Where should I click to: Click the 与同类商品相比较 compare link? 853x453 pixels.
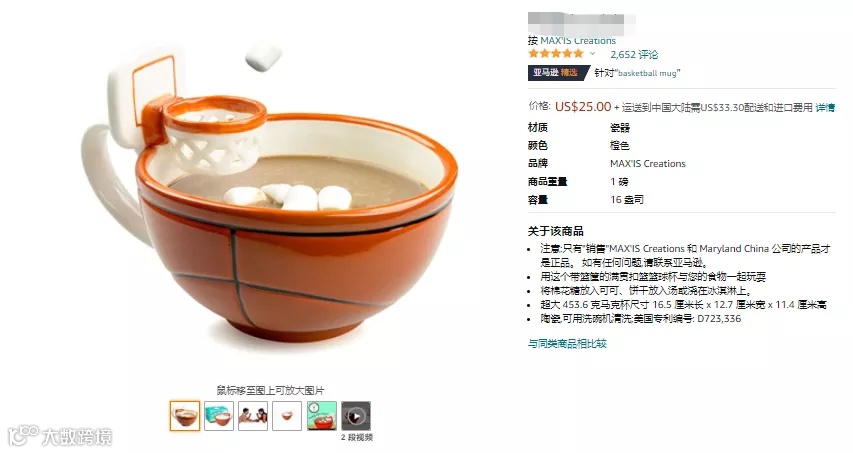click(x=567, y=344)
